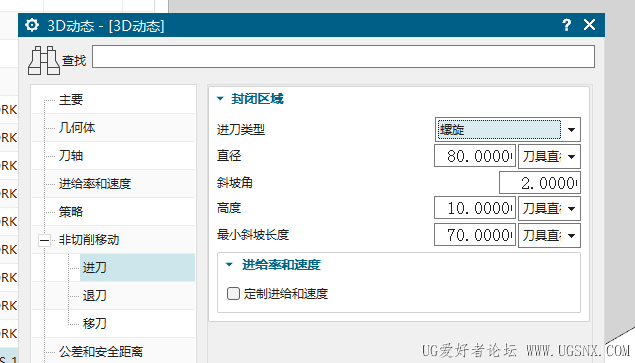Click the help question mark button
Screen dimensions: 635x363
(567, 25)
